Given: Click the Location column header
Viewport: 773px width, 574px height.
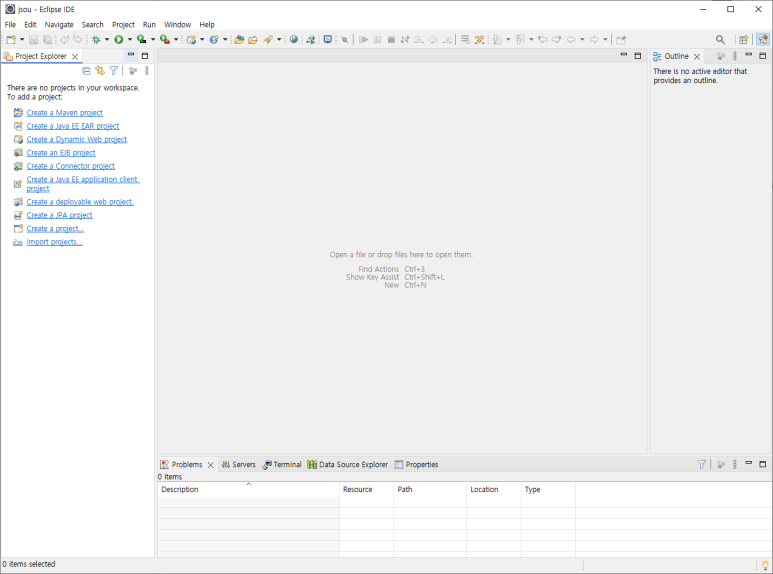Looking at the screenshot, I should [493, 490].
